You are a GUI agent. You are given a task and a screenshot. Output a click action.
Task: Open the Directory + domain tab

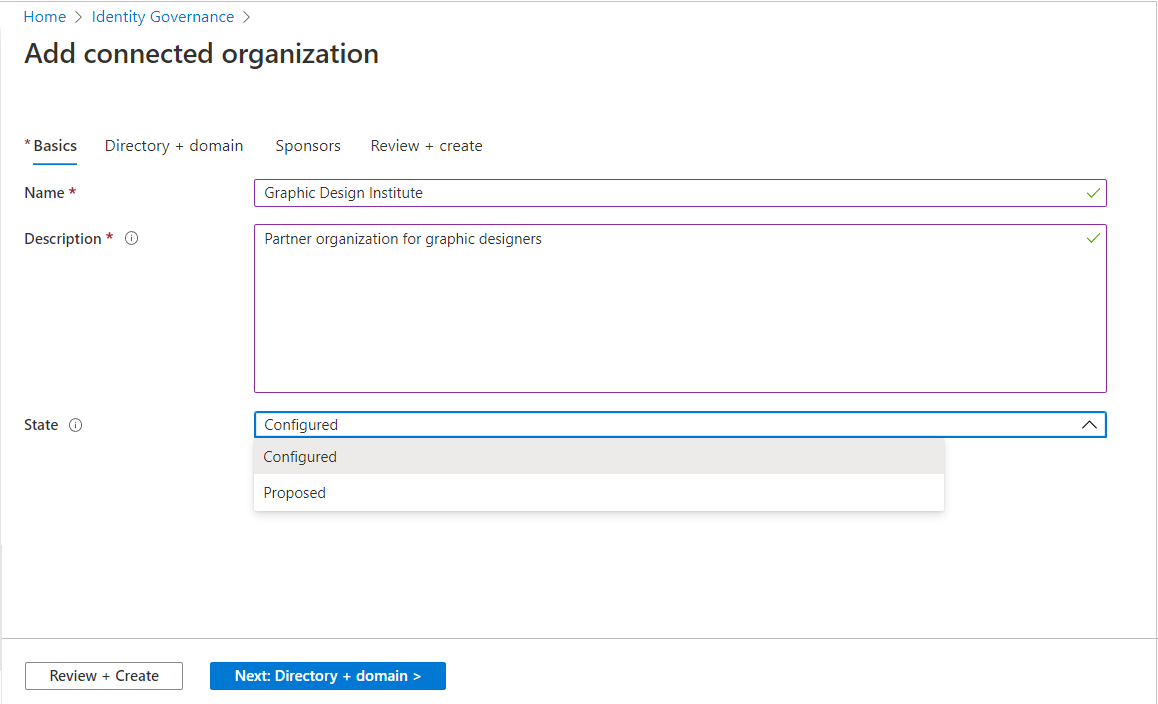pos(174,146)
